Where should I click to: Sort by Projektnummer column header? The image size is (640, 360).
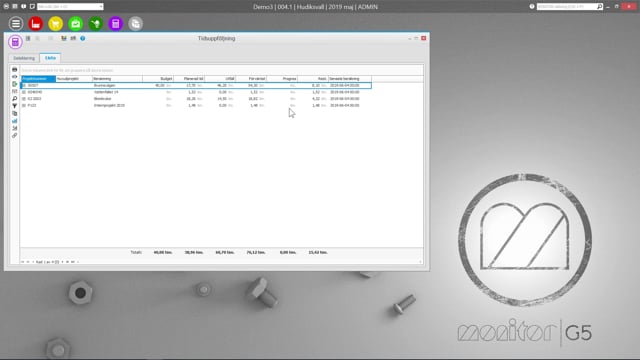click(38, 79)
